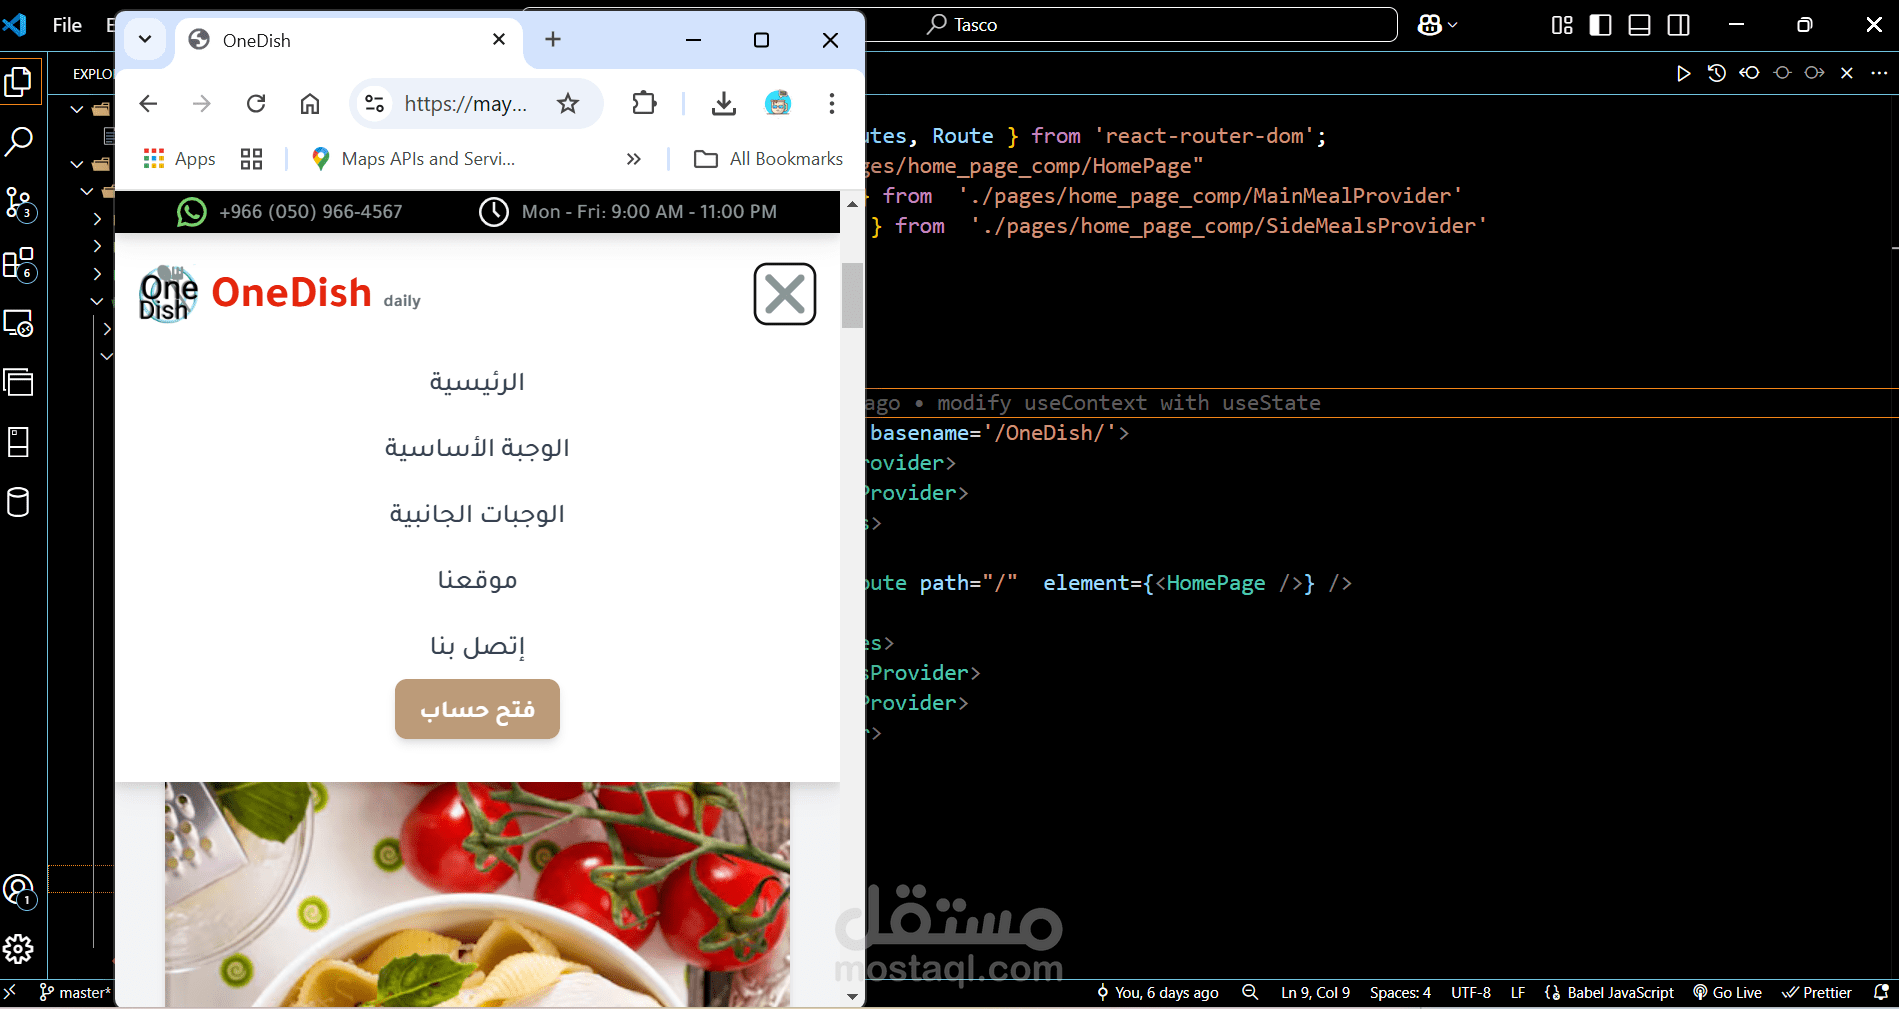Screen dimensions: 1899x1009
Task: Toggle the VS Code bottom panel
Action: [x=1640, y=25]
